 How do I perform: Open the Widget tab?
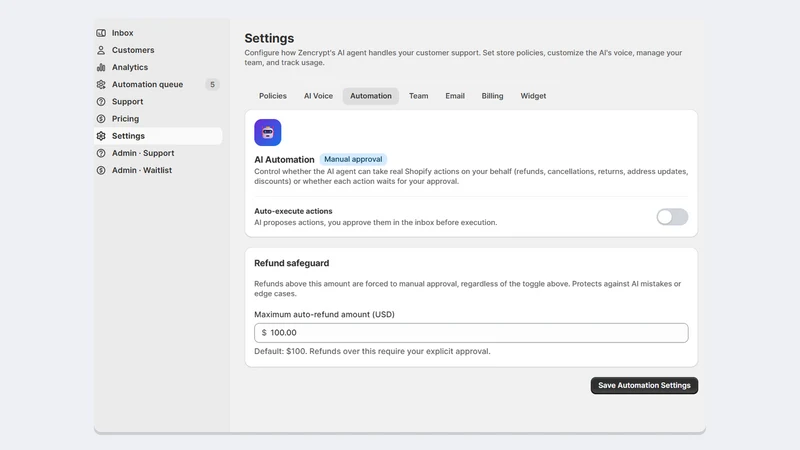coord(533,96)
